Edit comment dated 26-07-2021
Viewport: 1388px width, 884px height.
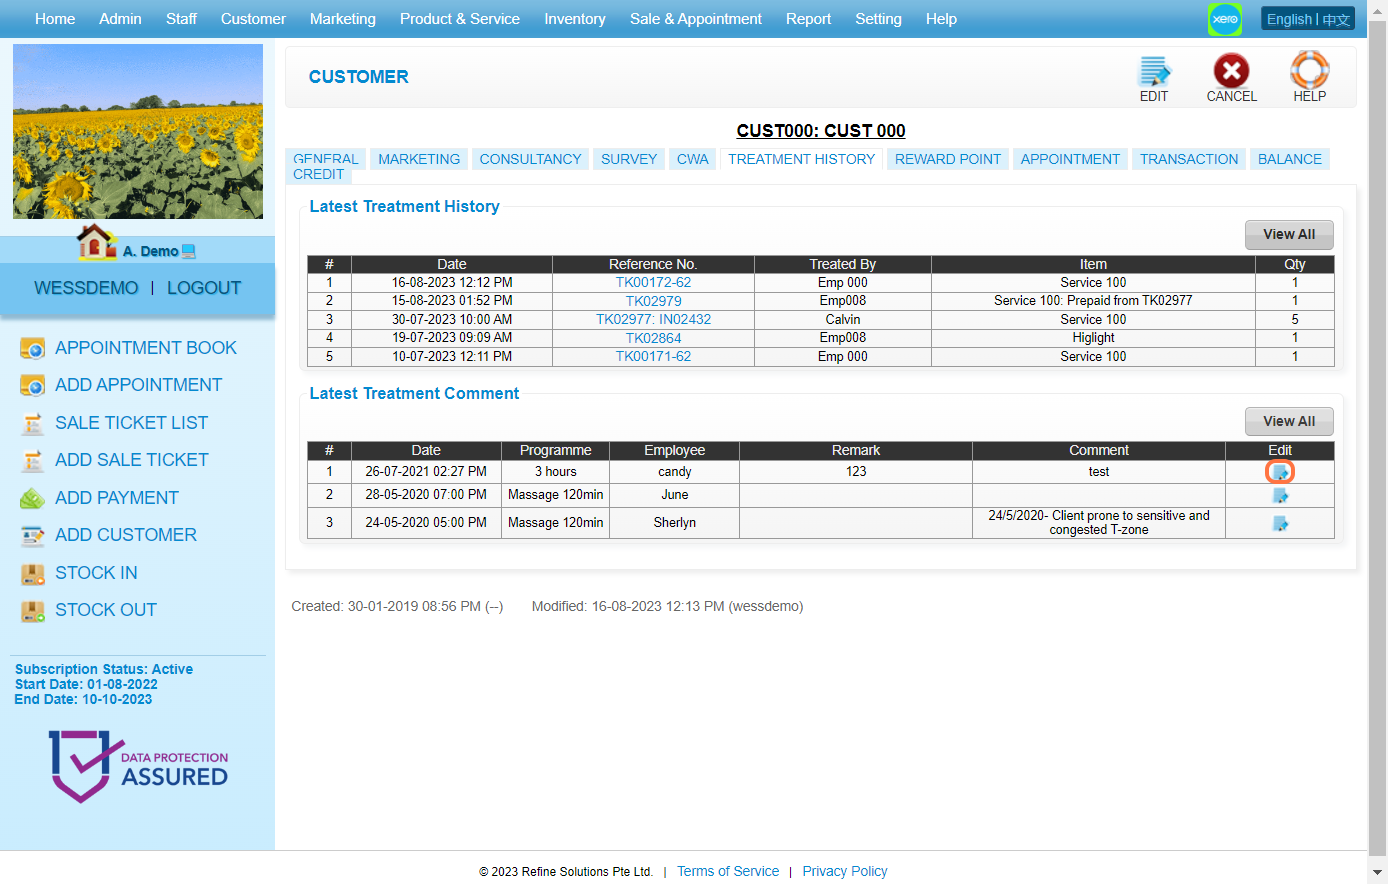[x=1280, y=472]
